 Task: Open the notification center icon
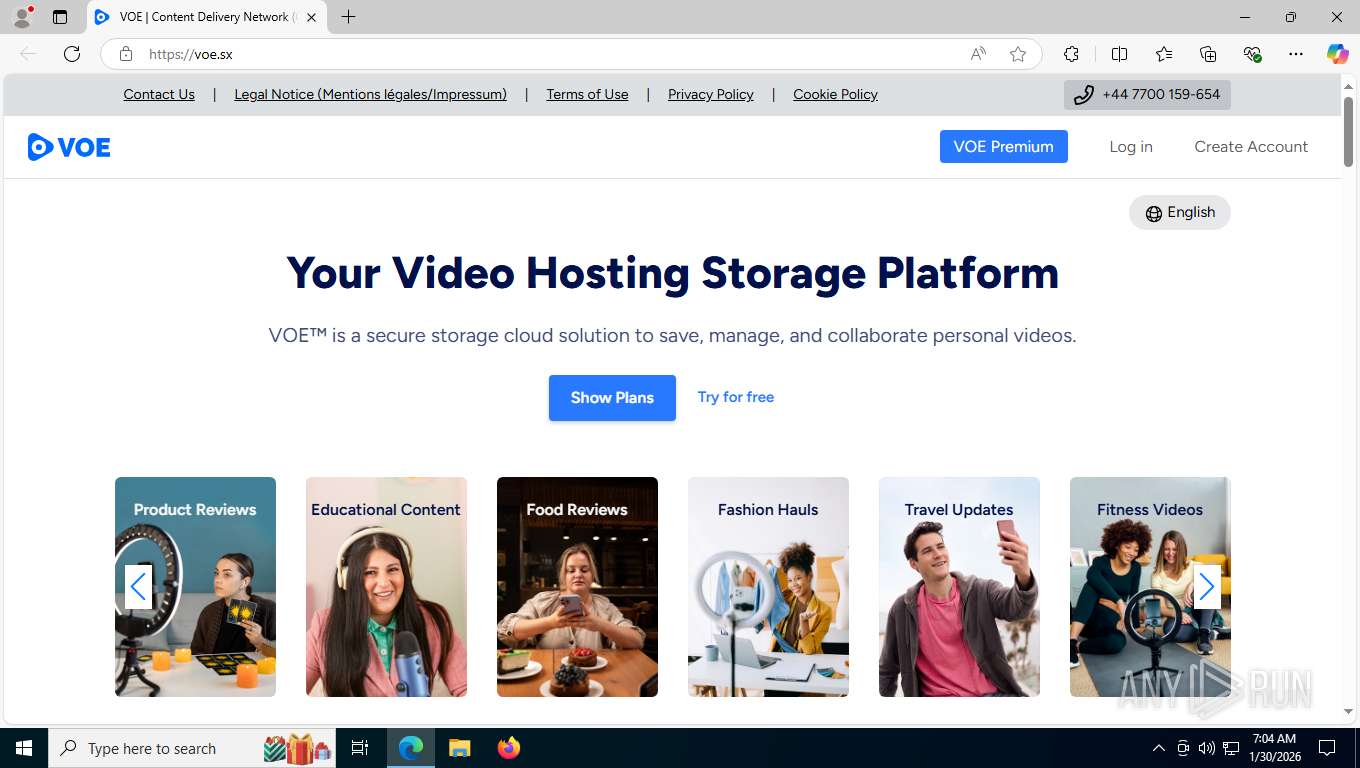coord(1327,748)
